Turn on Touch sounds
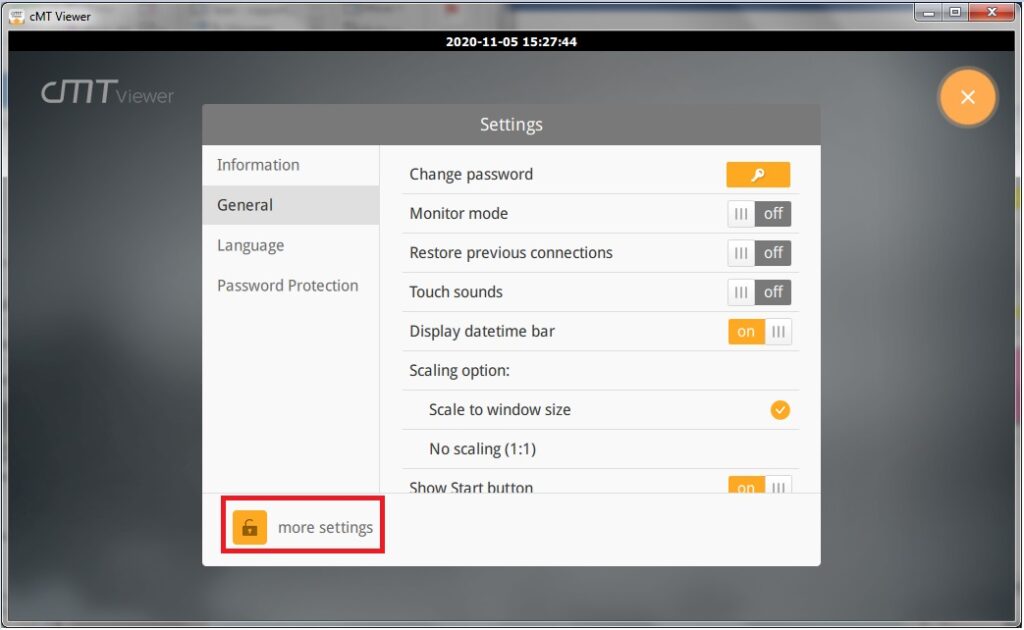This screenshot has width=1024, height=630. click(760, 292)
